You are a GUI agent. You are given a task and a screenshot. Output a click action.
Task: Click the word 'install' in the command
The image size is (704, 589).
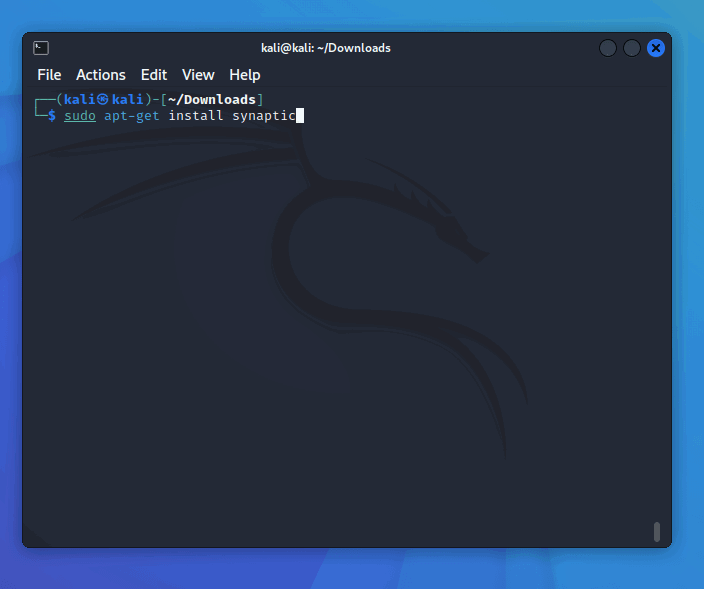coord(196,115)
